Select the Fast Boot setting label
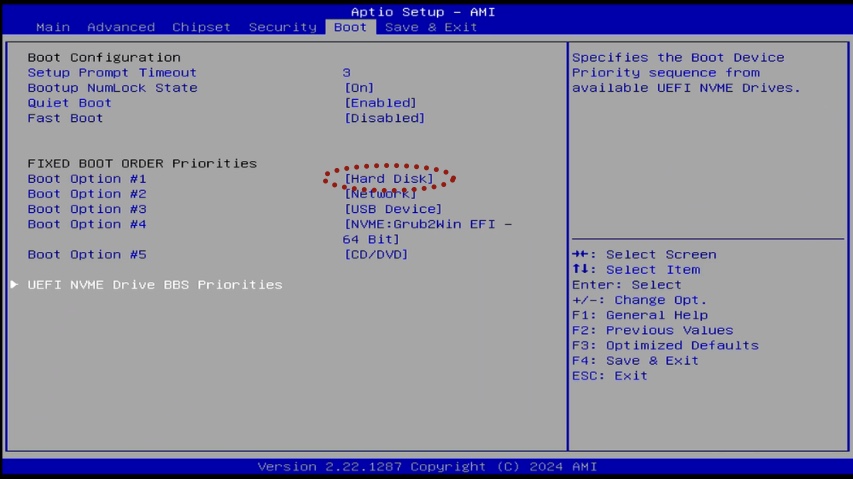Image resolution: width=853 pixels, height=479 pixels. [65, 118]
